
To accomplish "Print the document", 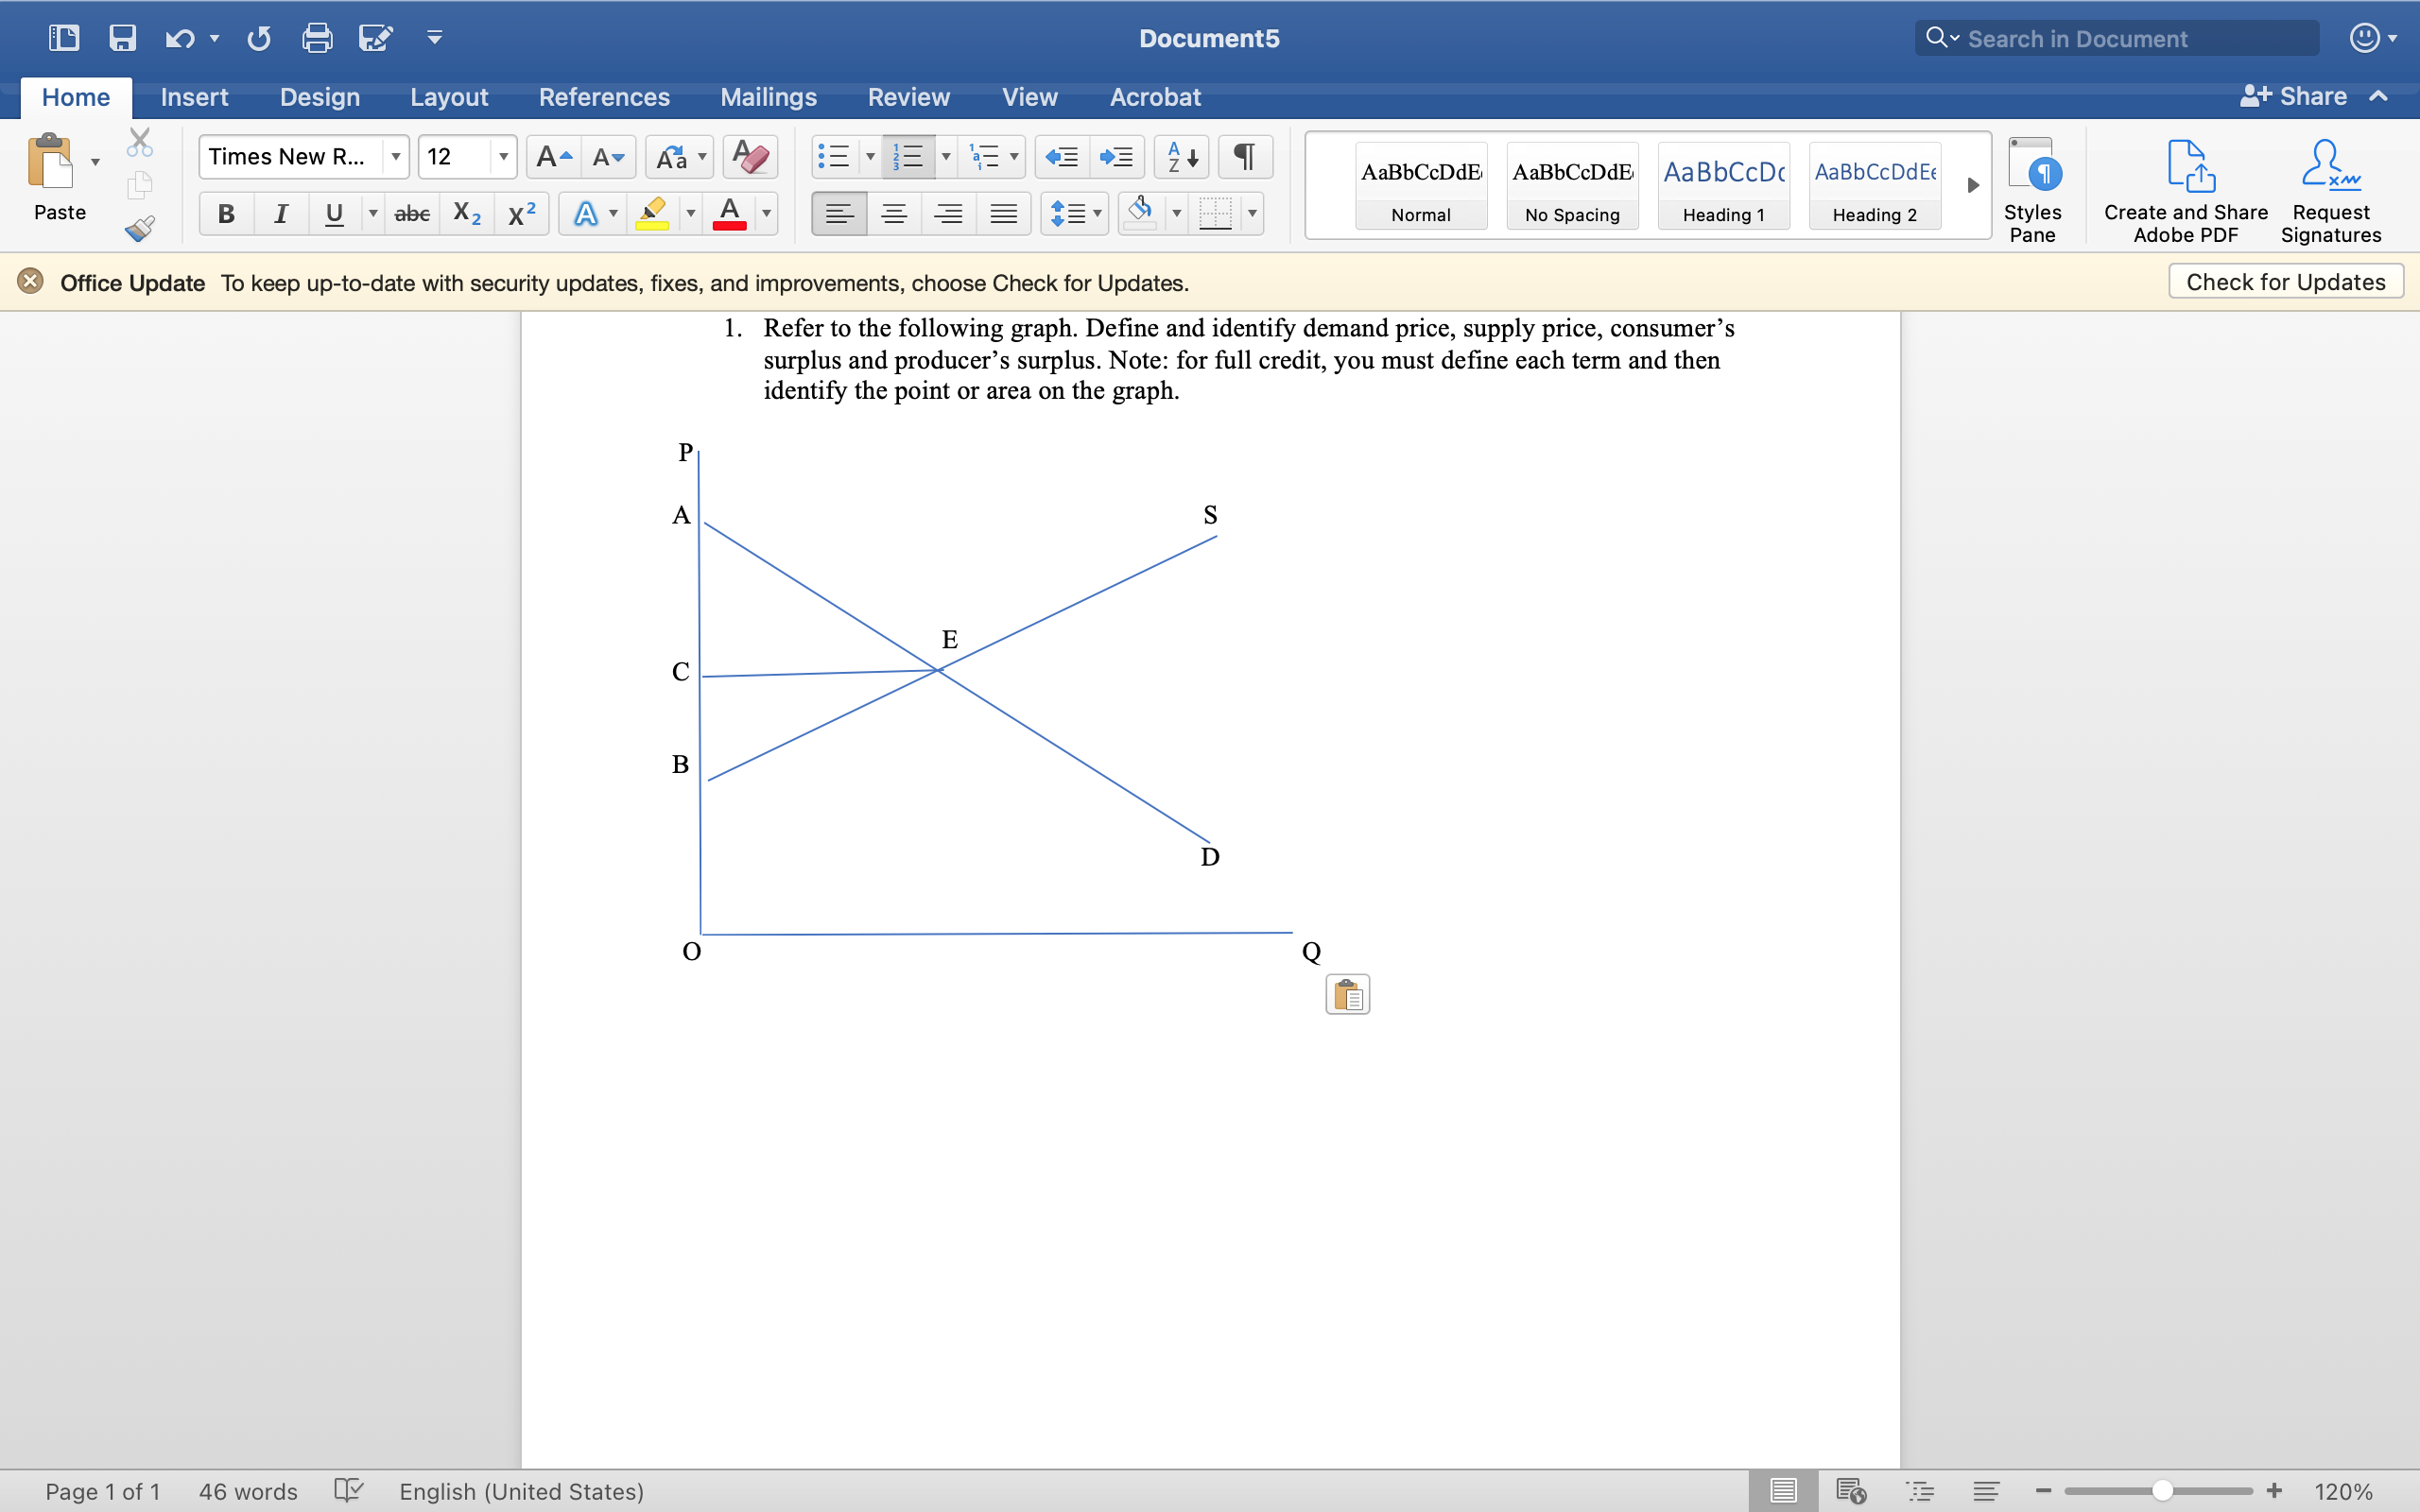I will pyautogui.click(x=318, y=37).
